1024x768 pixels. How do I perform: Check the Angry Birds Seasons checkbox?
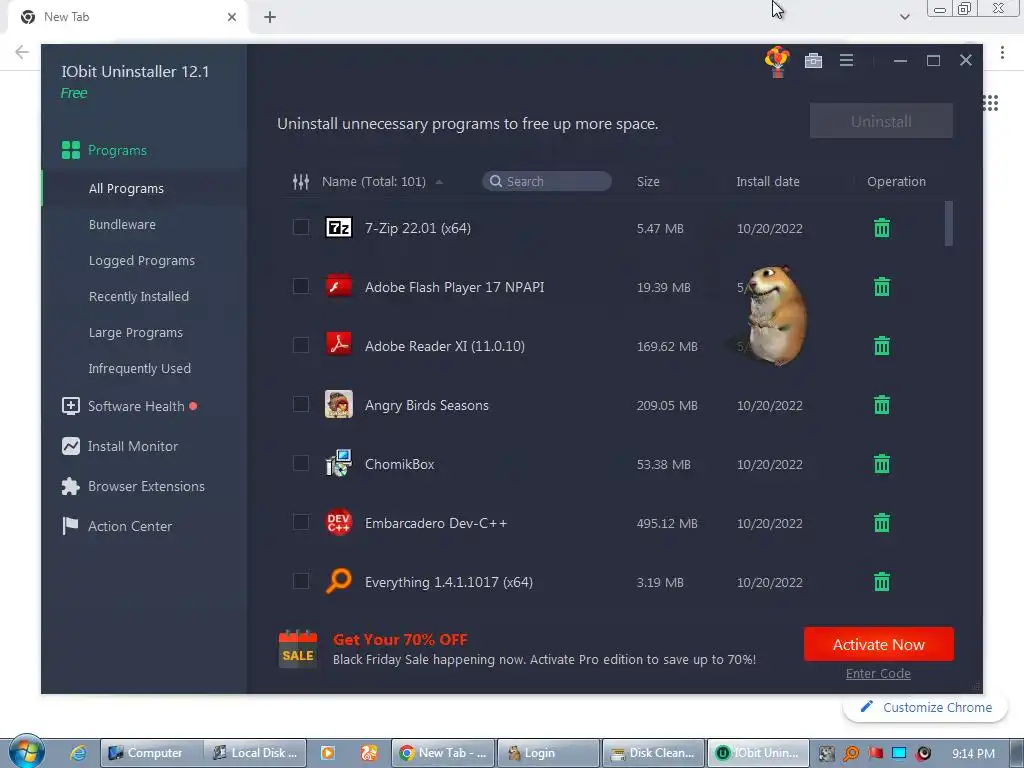[x=300, y=404]
